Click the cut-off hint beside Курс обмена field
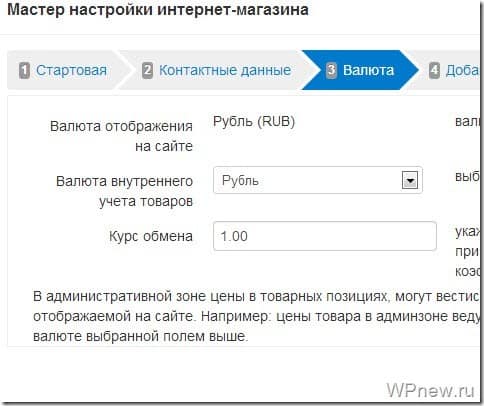Viewport: 484px width, 406px height. (x=467, y=252)
